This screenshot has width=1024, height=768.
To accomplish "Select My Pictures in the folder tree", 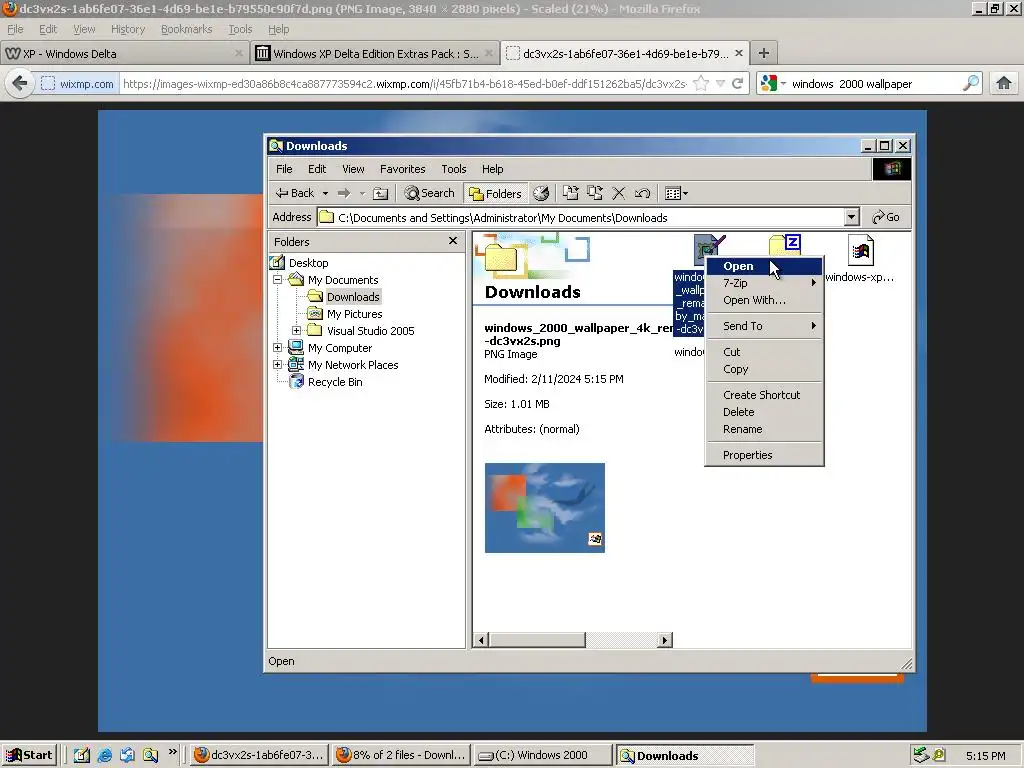I will 355,314.
